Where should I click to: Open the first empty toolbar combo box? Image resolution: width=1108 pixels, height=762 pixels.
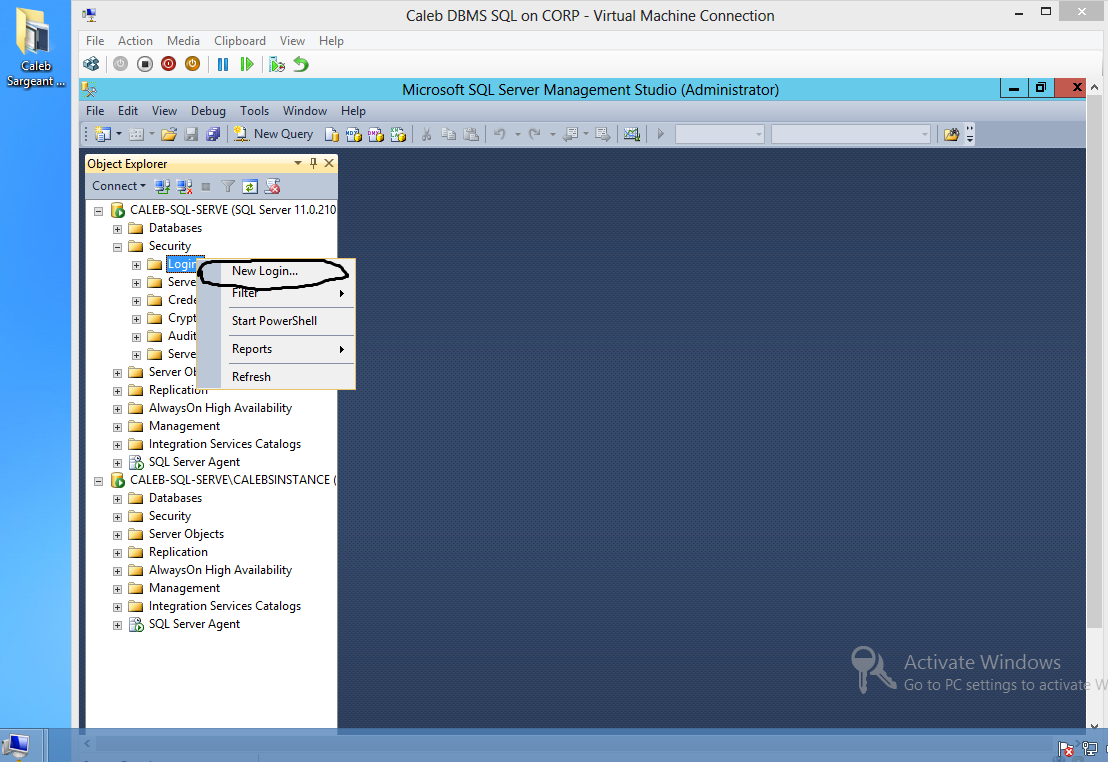720,134
